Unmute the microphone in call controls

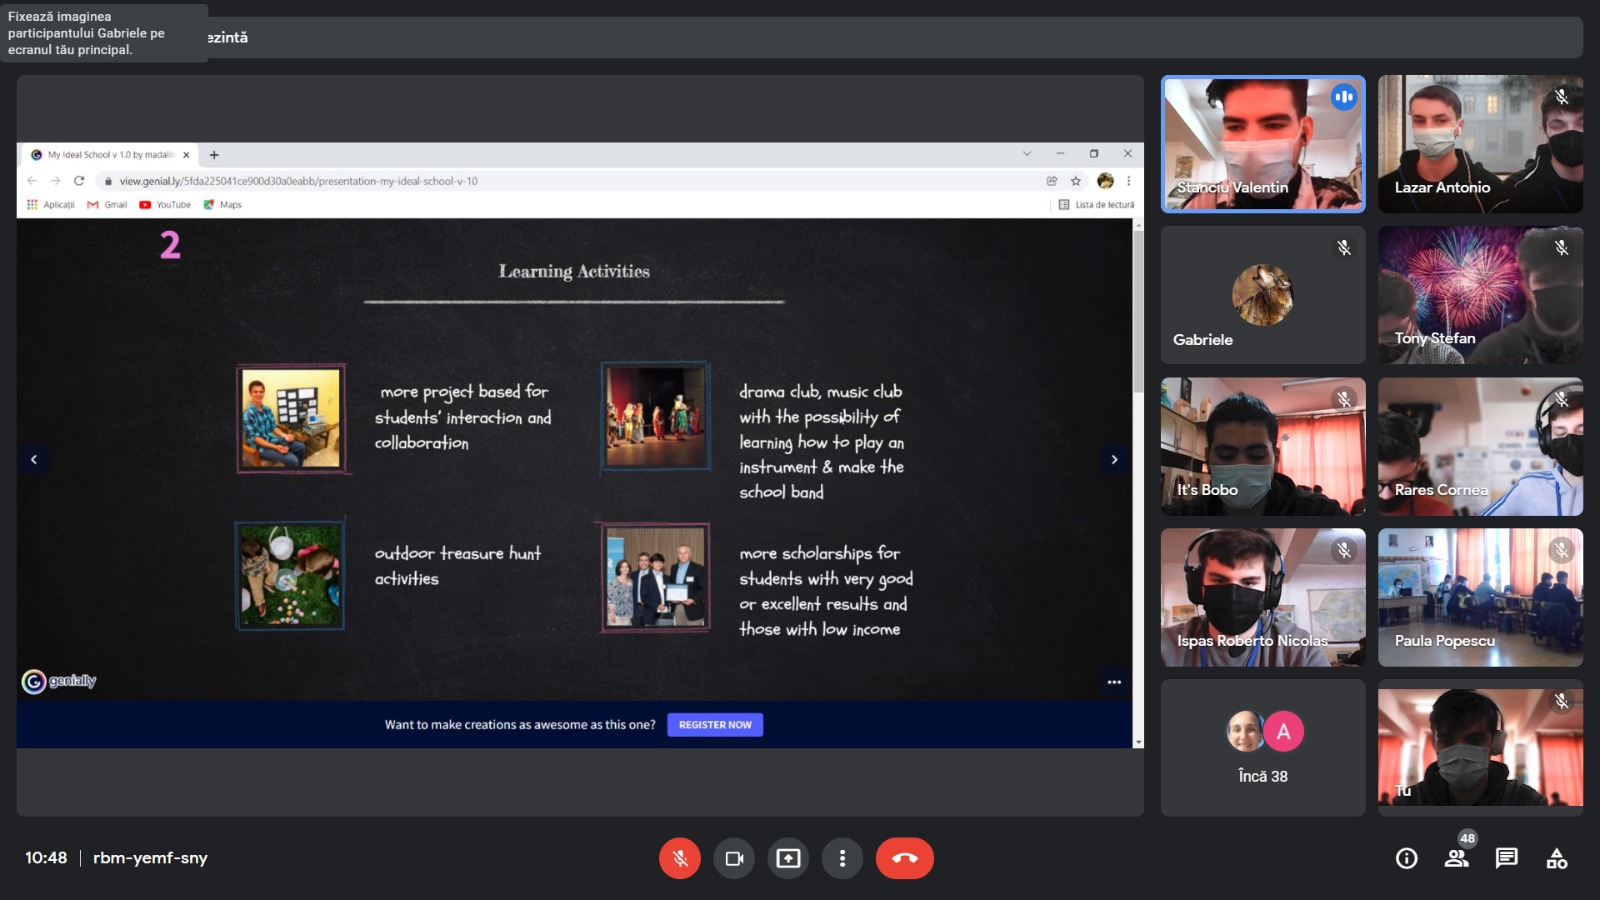(x=679, y=858)
